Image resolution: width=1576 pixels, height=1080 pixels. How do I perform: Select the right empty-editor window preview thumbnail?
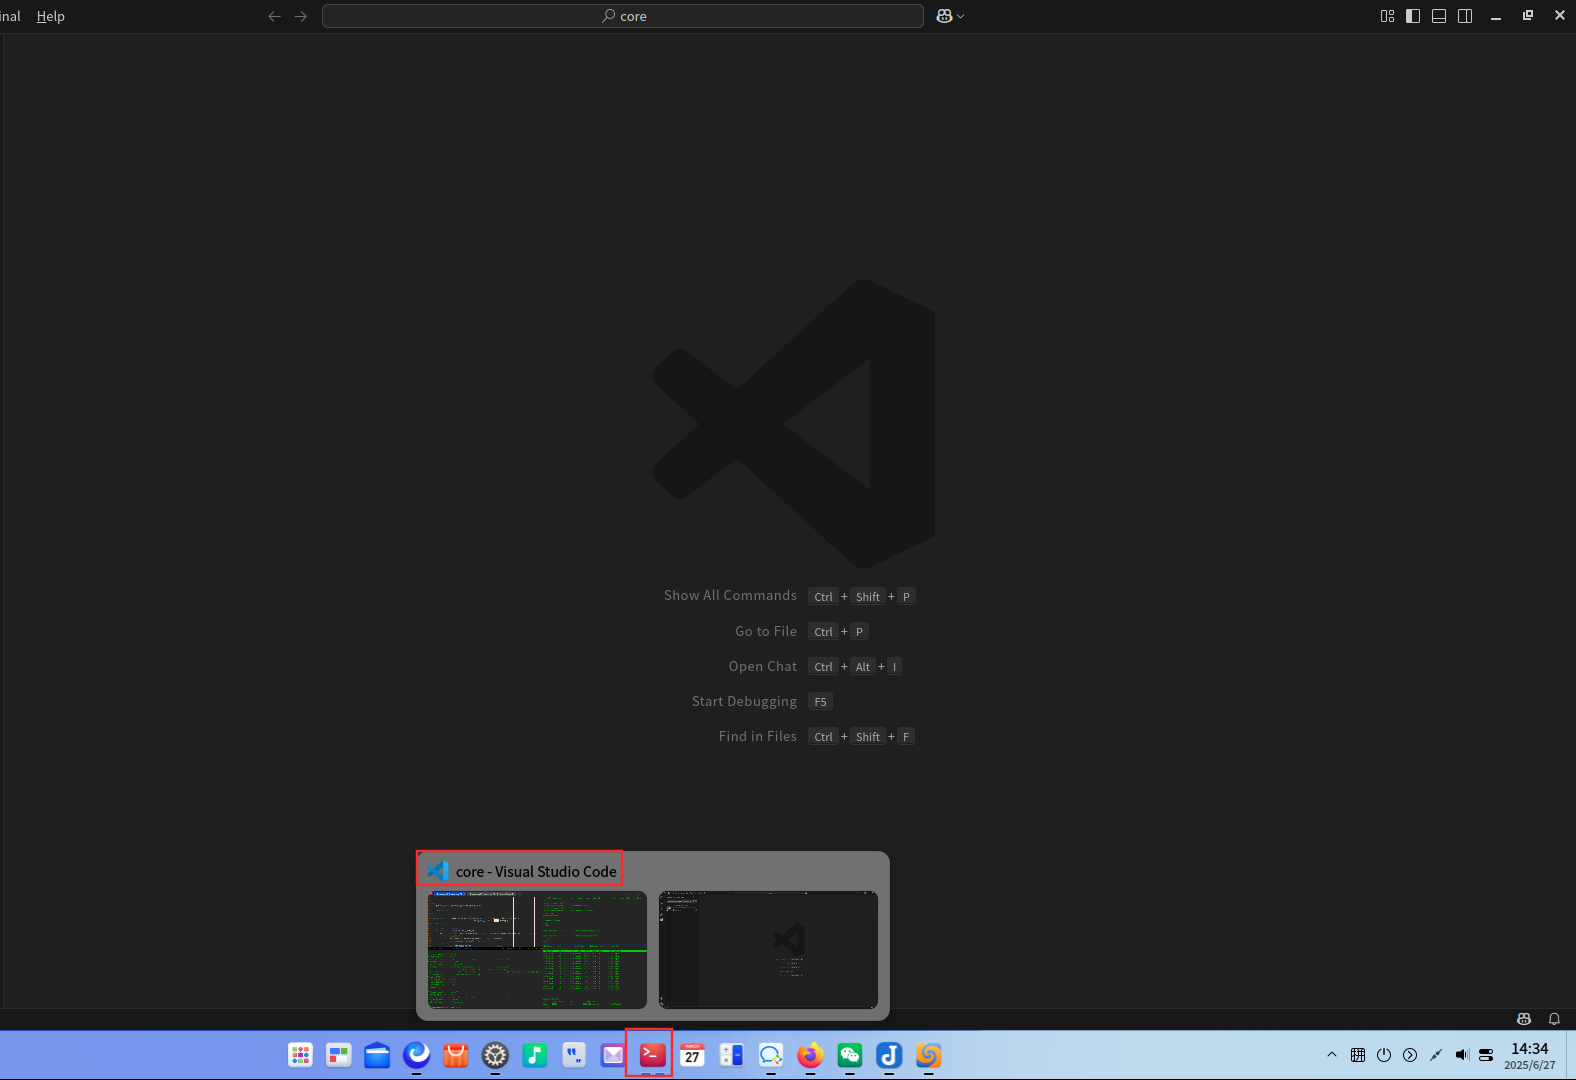768,950
